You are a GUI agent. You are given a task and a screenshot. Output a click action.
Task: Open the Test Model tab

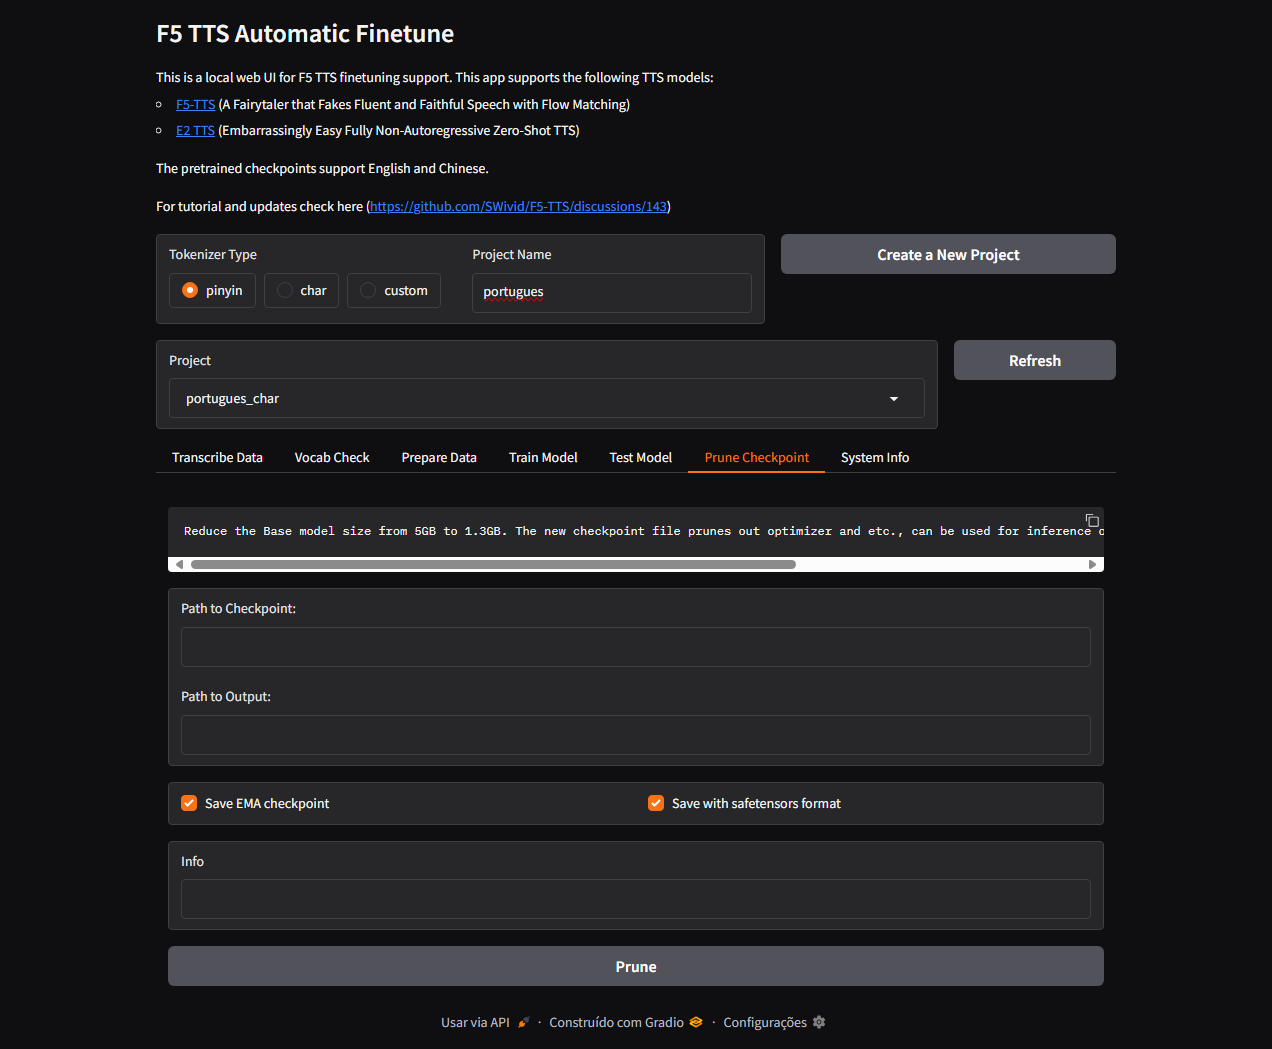(x=641, y=457)
